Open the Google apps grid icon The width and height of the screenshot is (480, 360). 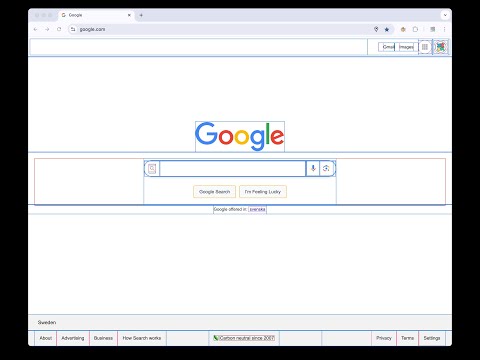point(425,47)
